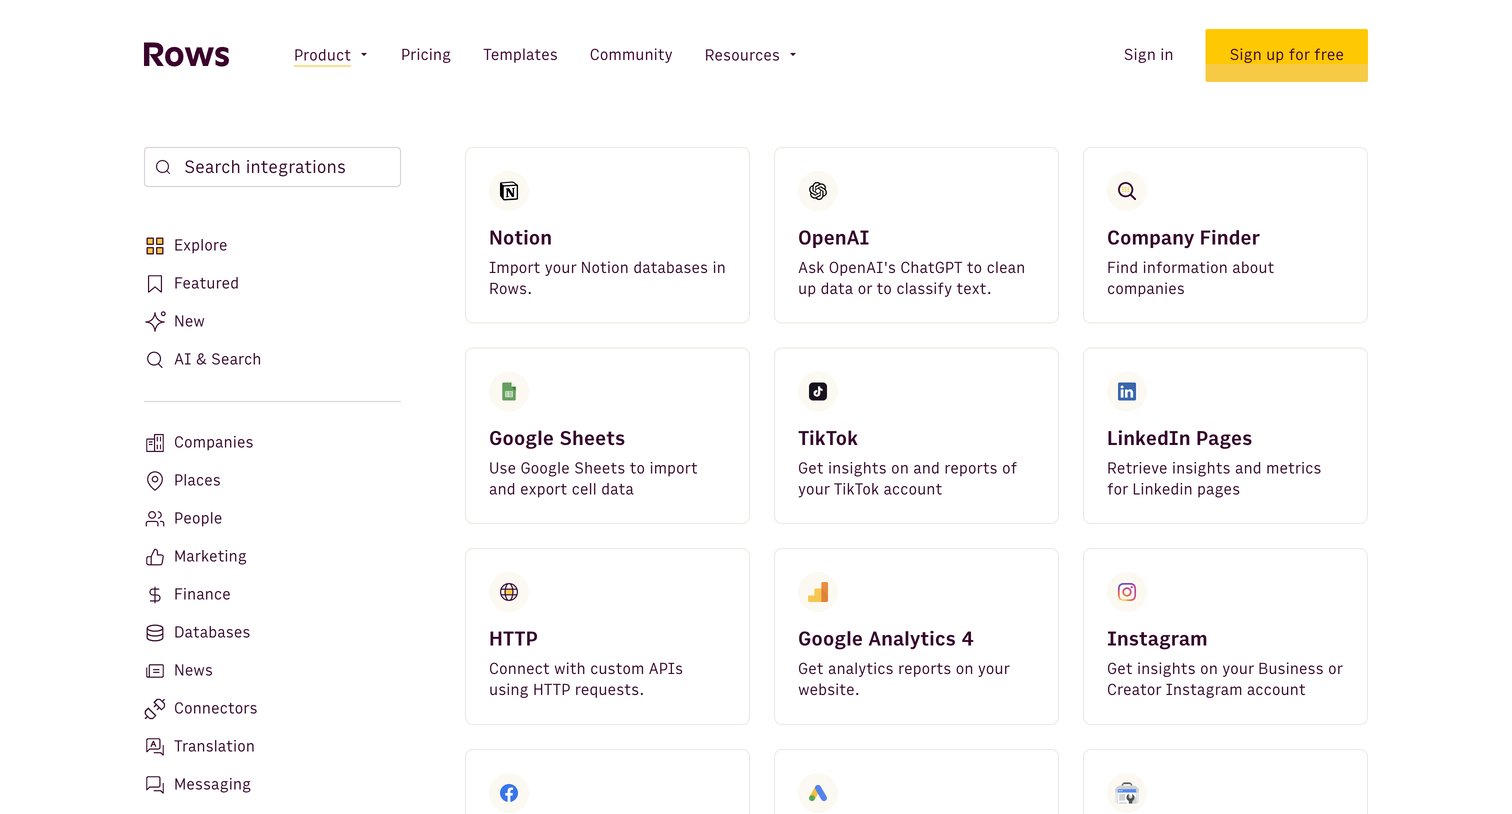The image size is (1512, 814).
Task: Select the Product menu label
Action: [322, 55]
